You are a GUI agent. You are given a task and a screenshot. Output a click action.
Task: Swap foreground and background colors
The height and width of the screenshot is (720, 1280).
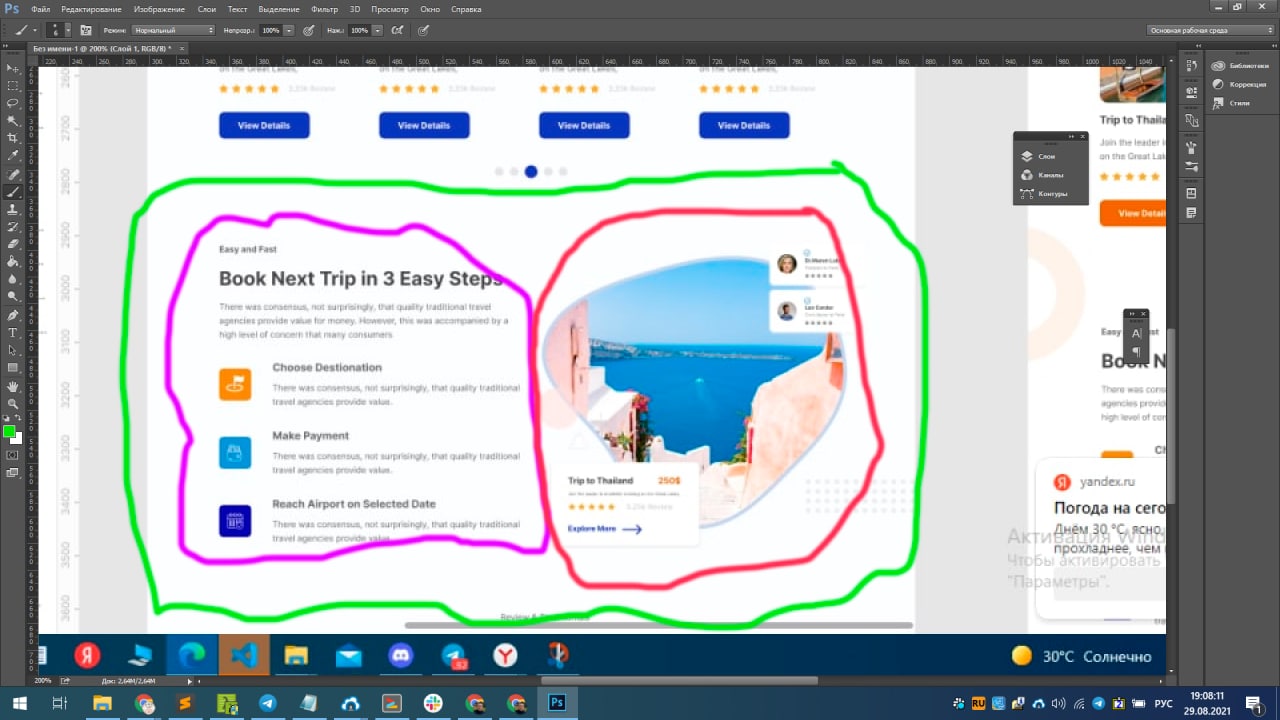point(19,418)
